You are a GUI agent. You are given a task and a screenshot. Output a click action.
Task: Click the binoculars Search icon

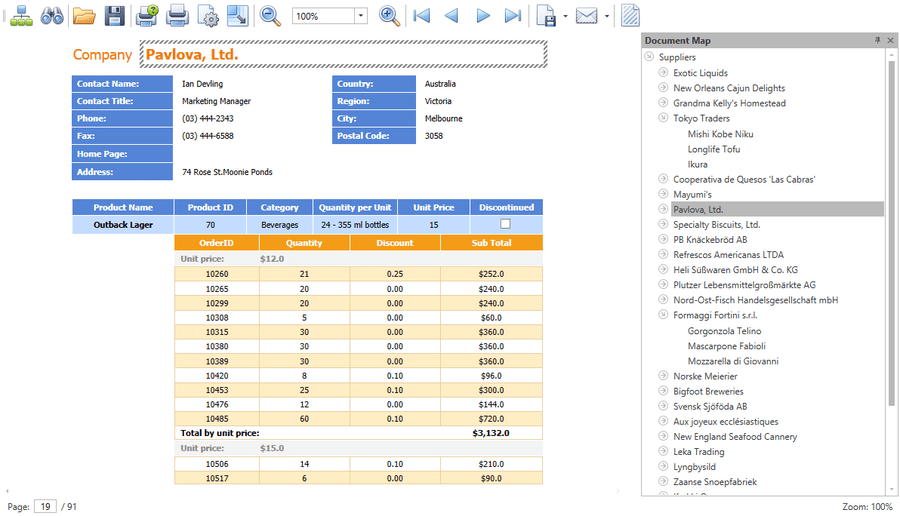pyautogui.click(x=52, y=15)
